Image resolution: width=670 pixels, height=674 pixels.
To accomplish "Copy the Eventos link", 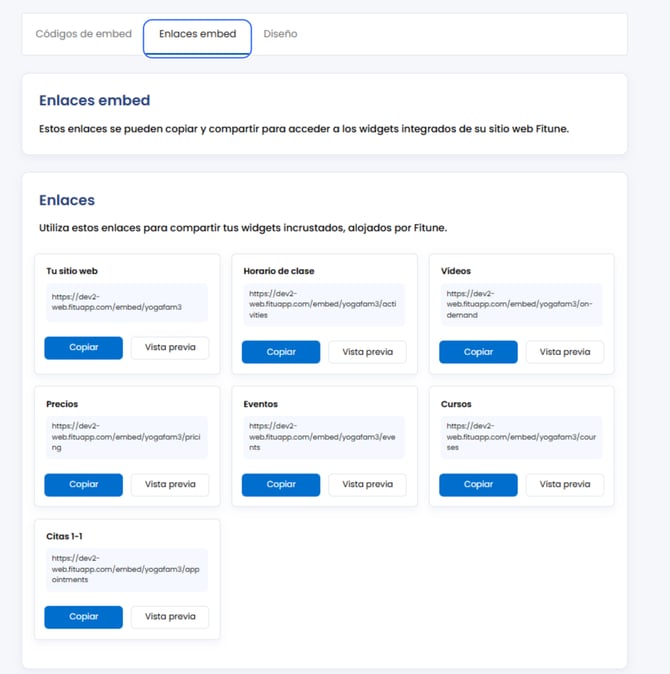I will tap(281, 484).
